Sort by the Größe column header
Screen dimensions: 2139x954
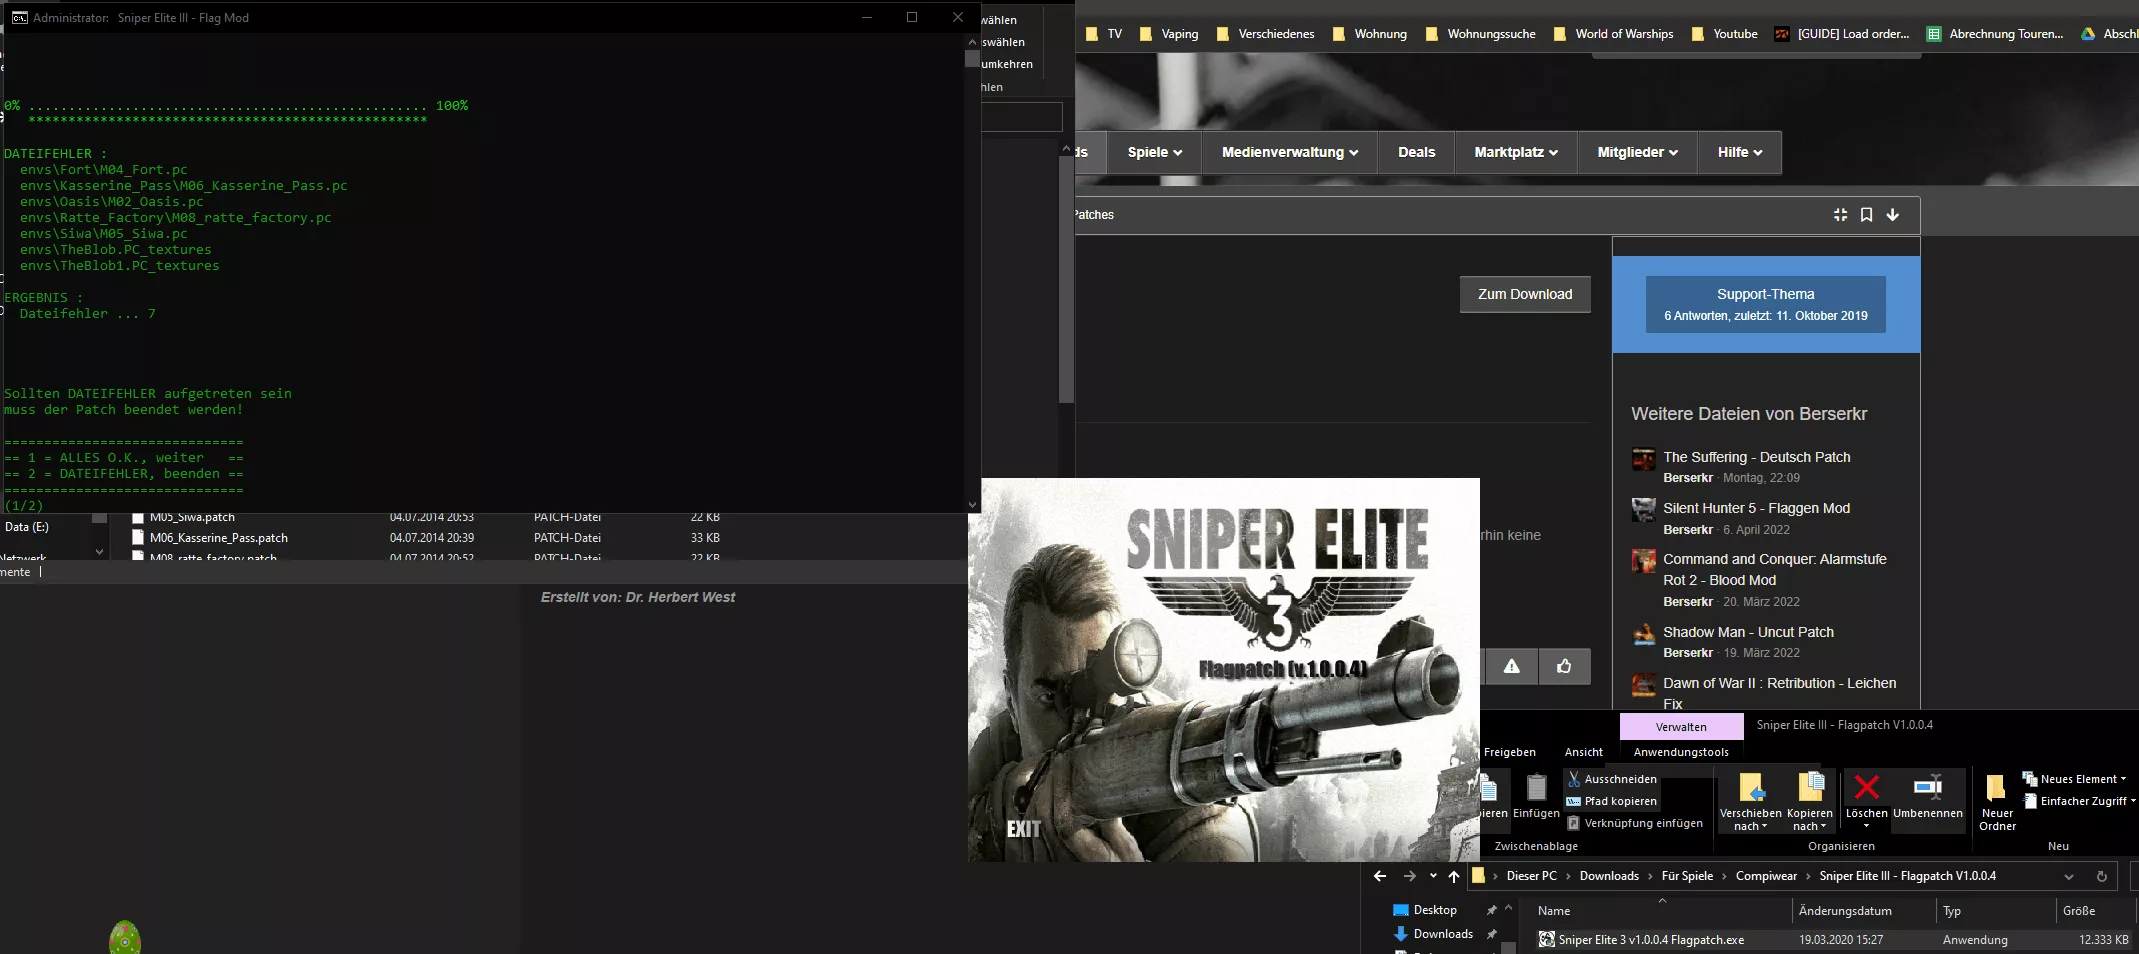pos(2078,911)
